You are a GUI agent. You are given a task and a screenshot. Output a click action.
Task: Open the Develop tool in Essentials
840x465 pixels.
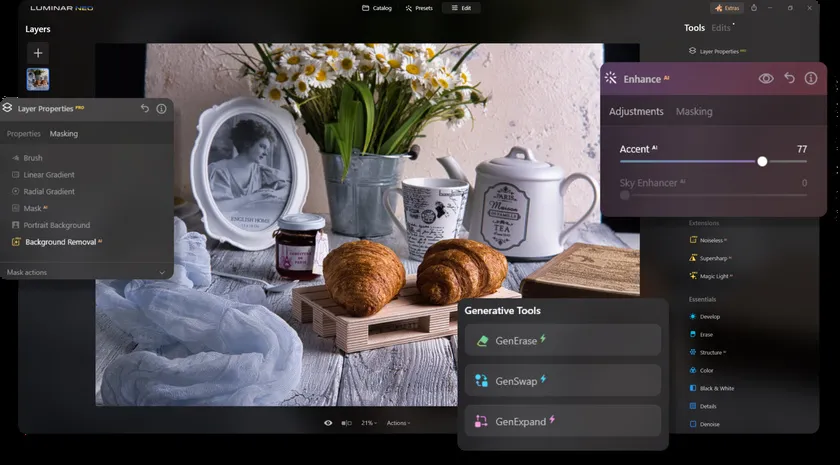pyautogui.click(x=709, y=317)
